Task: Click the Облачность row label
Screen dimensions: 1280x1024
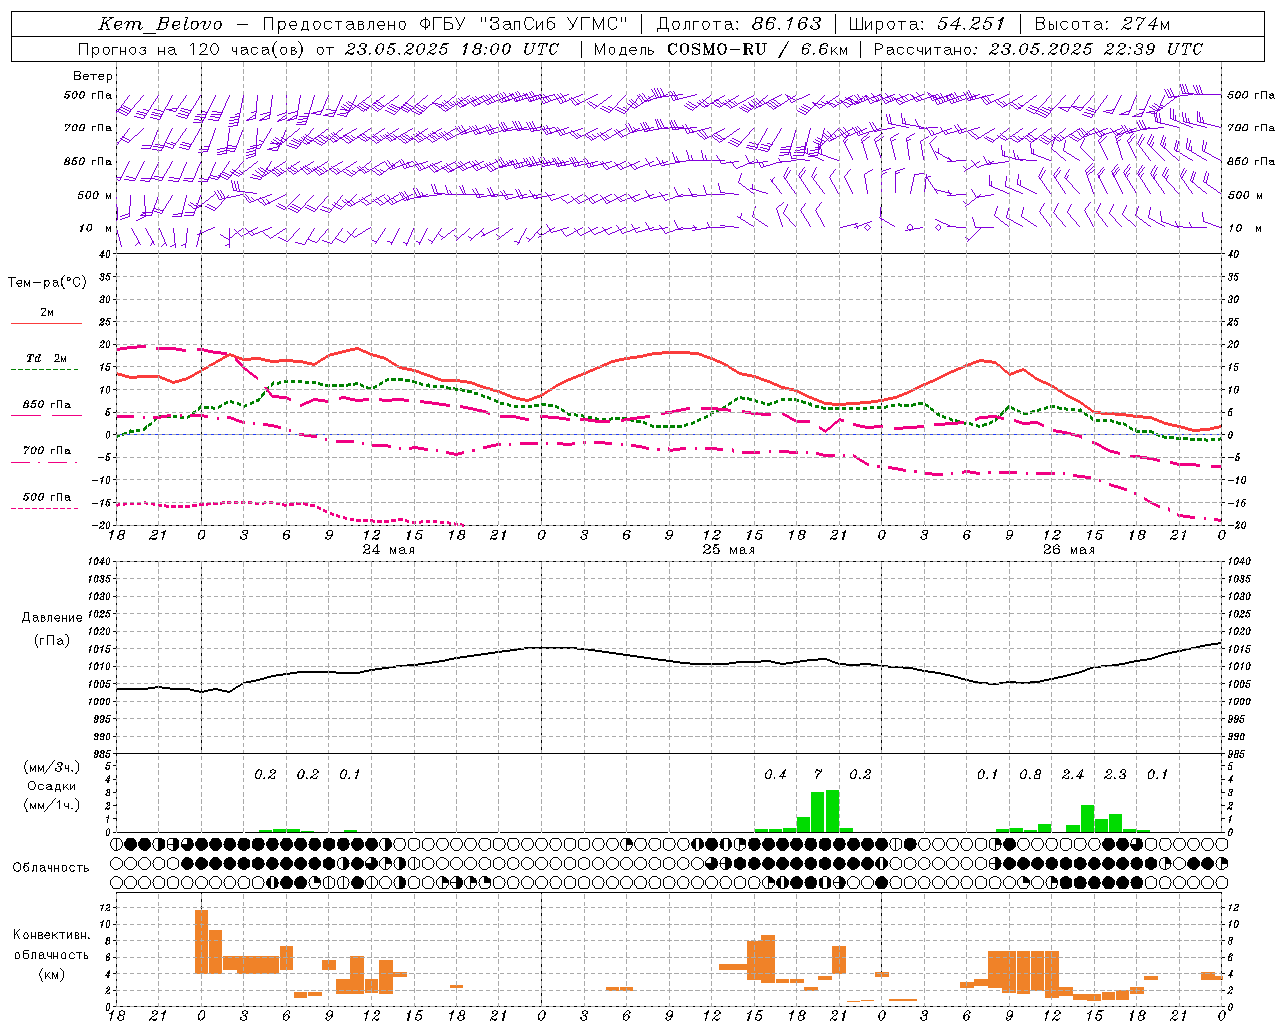Action: click(51, 868)
